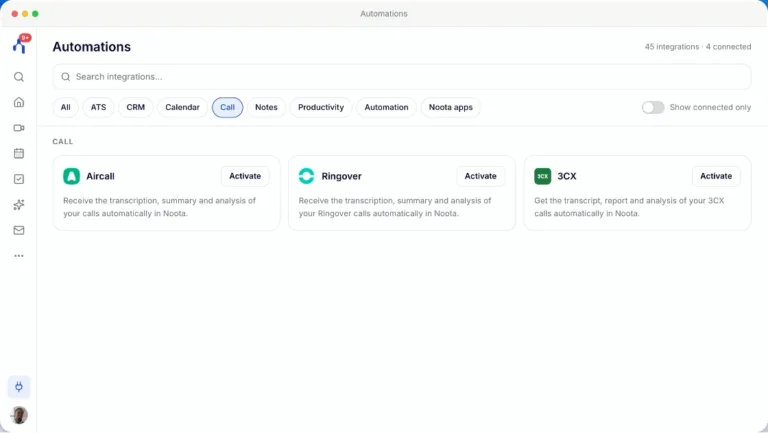Click the '45 integrations · 4 connected' text

(697, 47)
